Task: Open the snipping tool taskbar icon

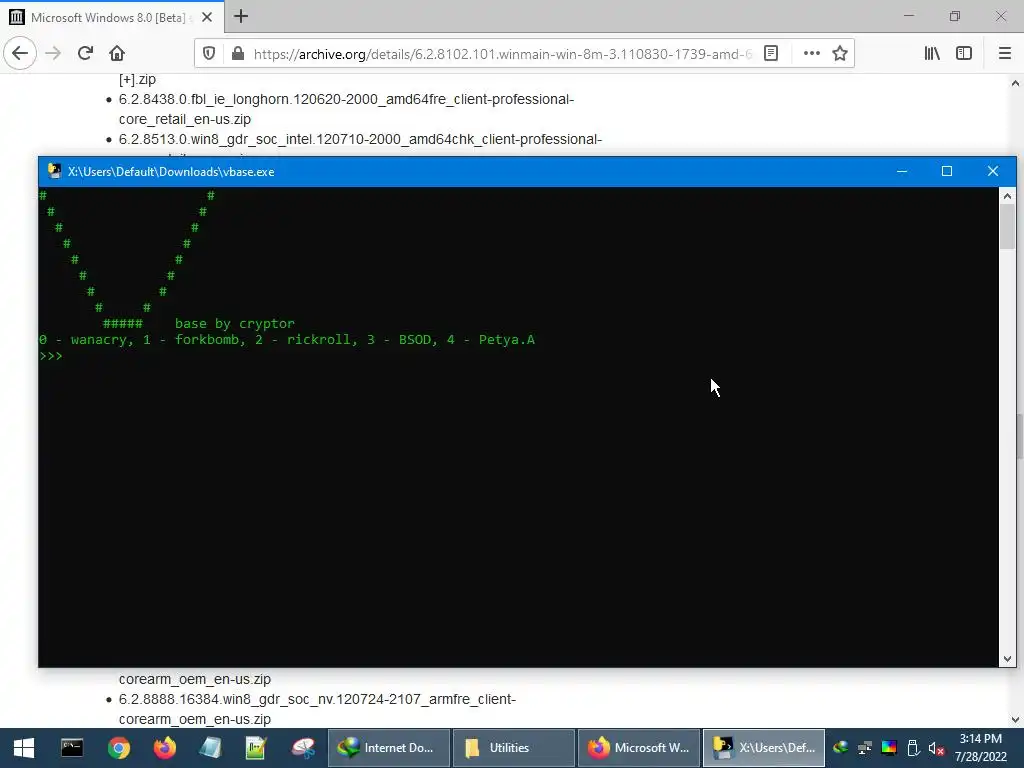Action: click(x=303, y=748)
